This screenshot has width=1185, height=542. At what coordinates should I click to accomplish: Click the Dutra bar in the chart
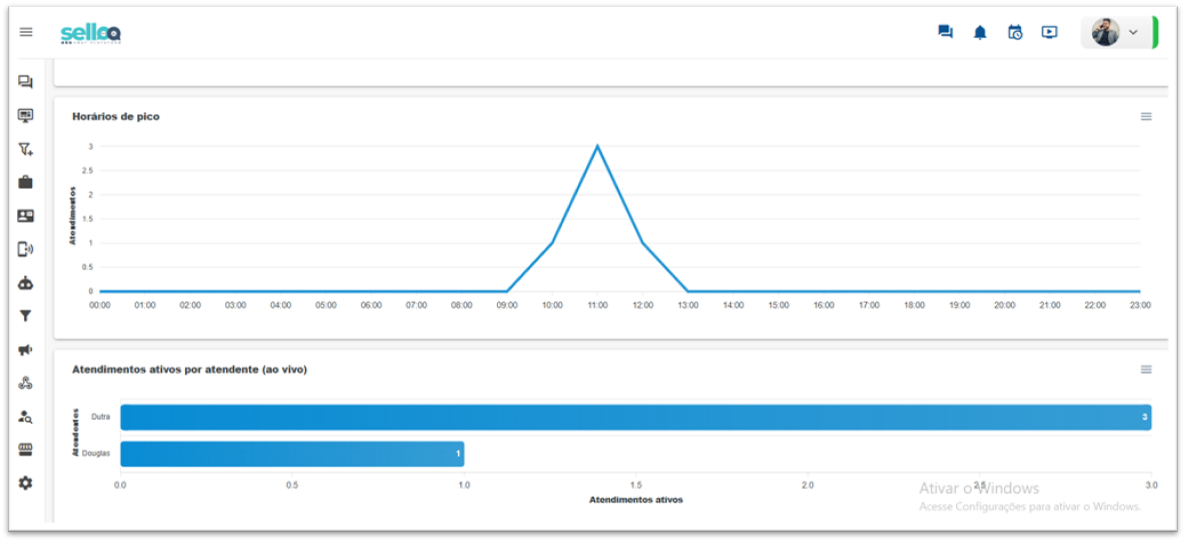[x=635, y=417]
